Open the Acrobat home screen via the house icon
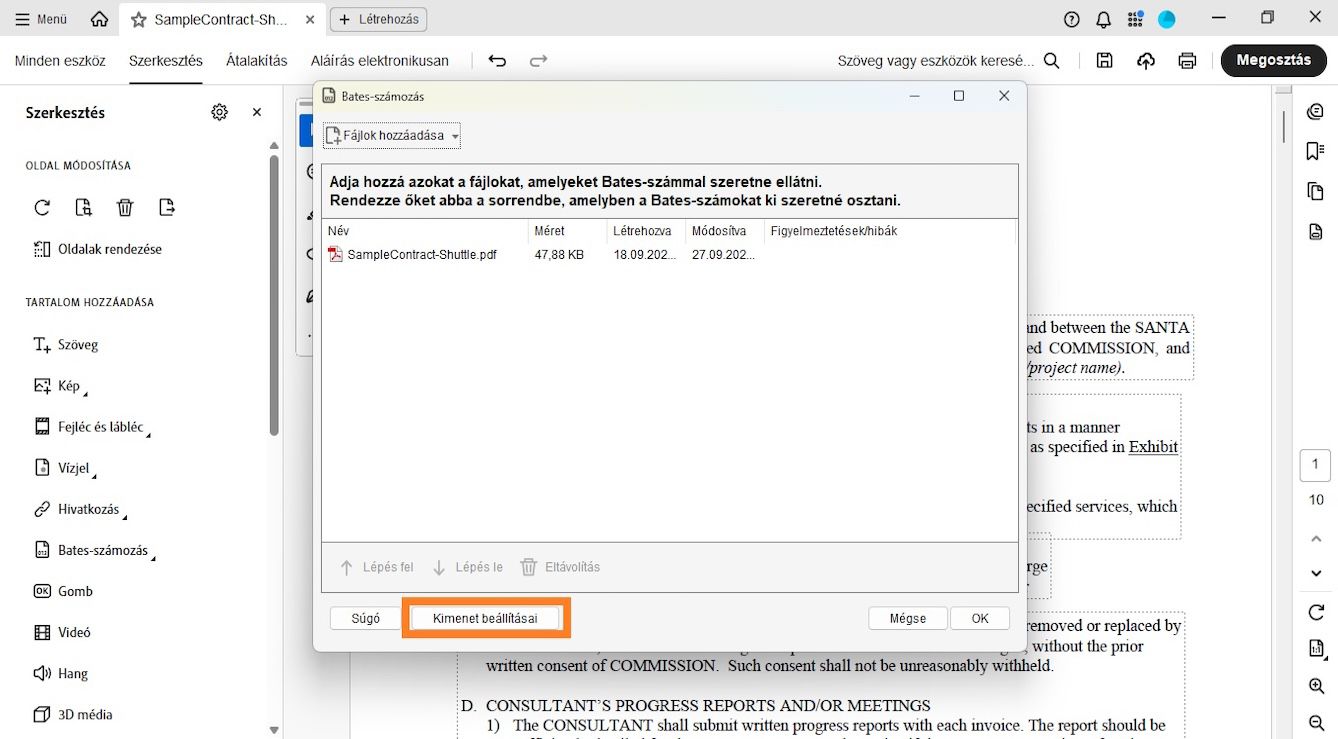 pyautogui.click(x=99, y=19)
